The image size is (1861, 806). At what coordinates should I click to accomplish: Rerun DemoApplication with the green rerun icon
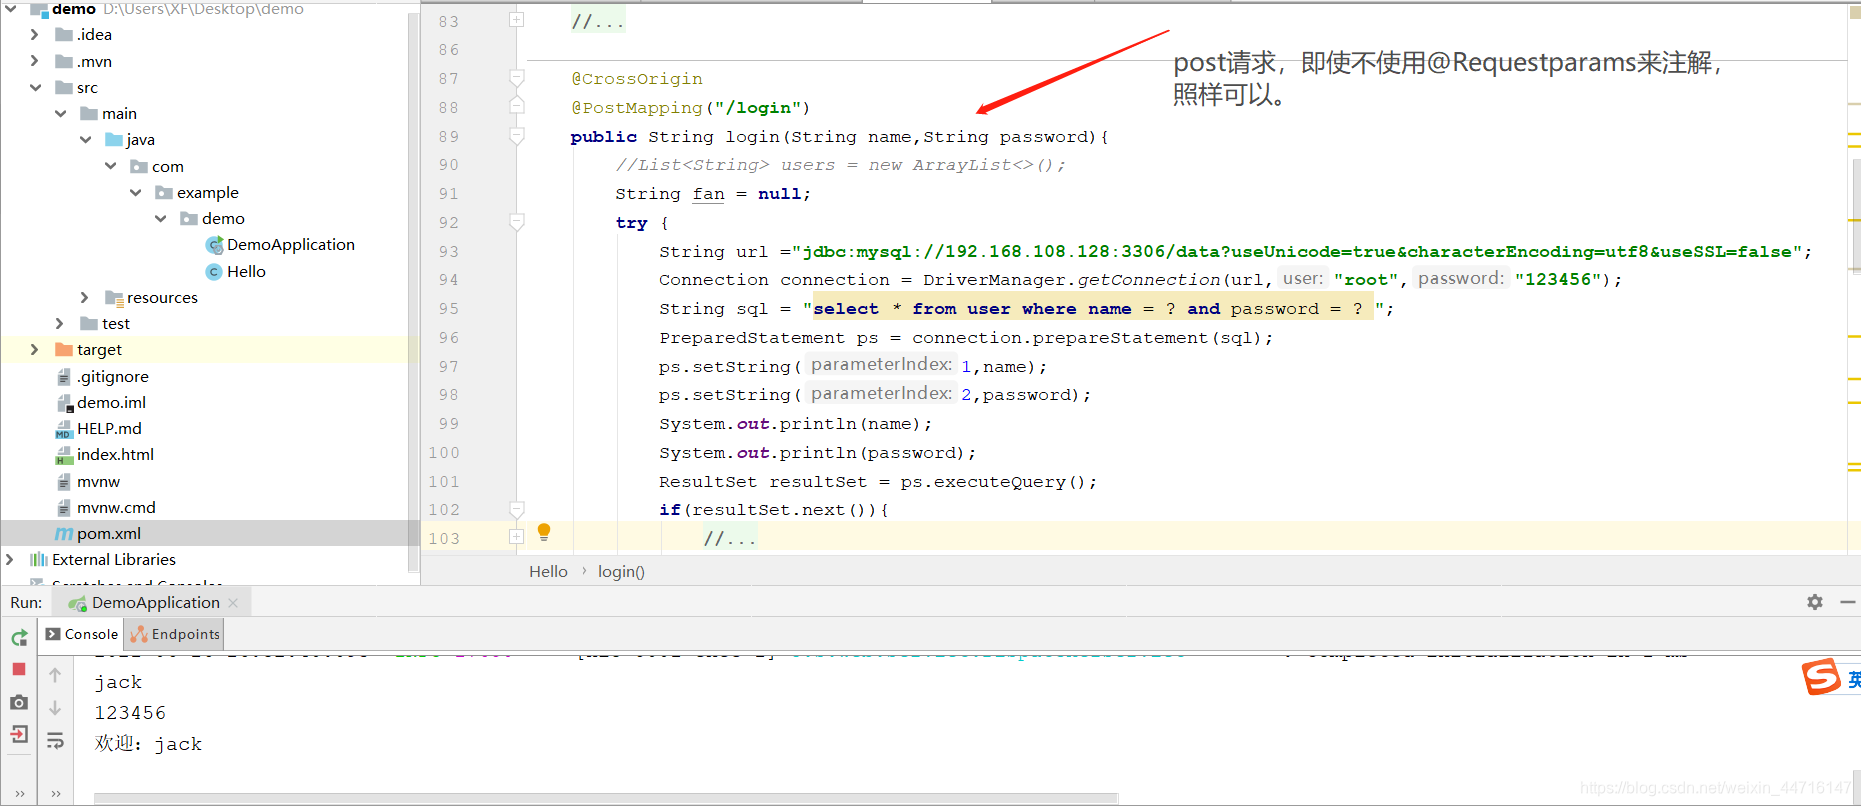(x=19, y=637)
